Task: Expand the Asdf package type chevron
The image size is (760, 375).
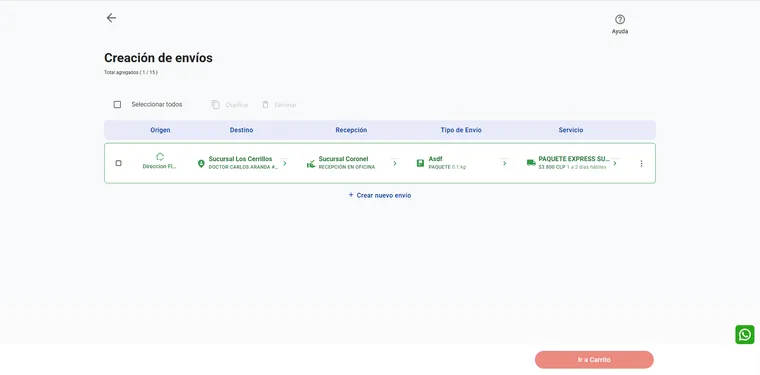Action: 505,163
